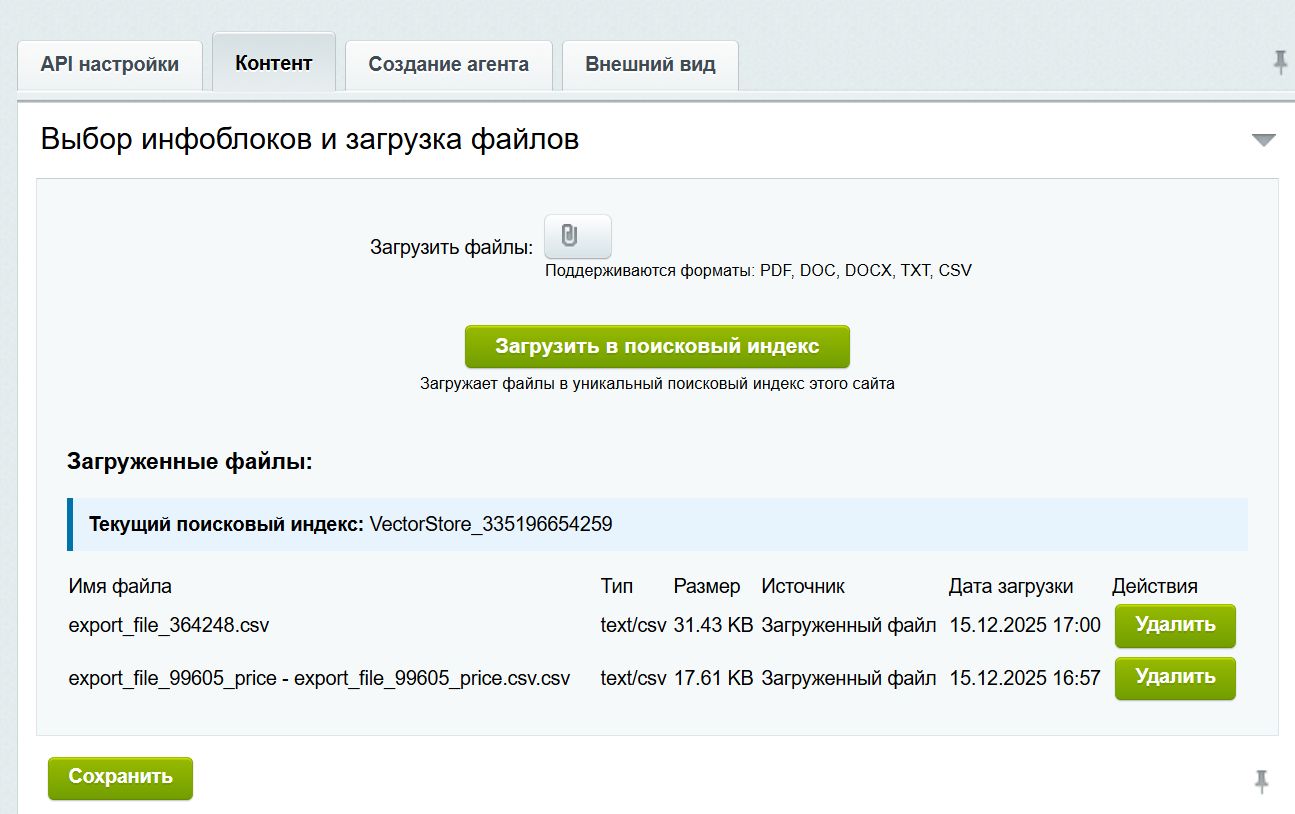Switch to the API настройки tab
The height and width of the screenshot is (814, 1295).
110,63
